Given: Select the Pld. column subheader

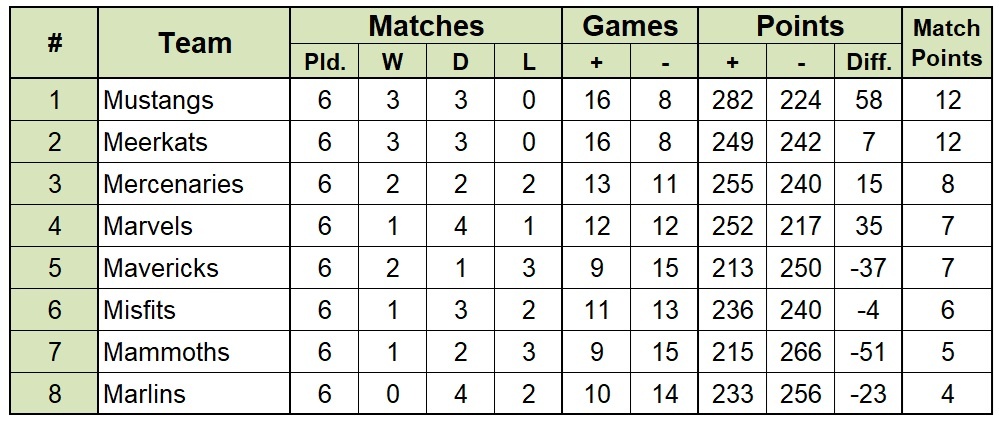Looking at the screenshot, I should click(x=324, y=62).
